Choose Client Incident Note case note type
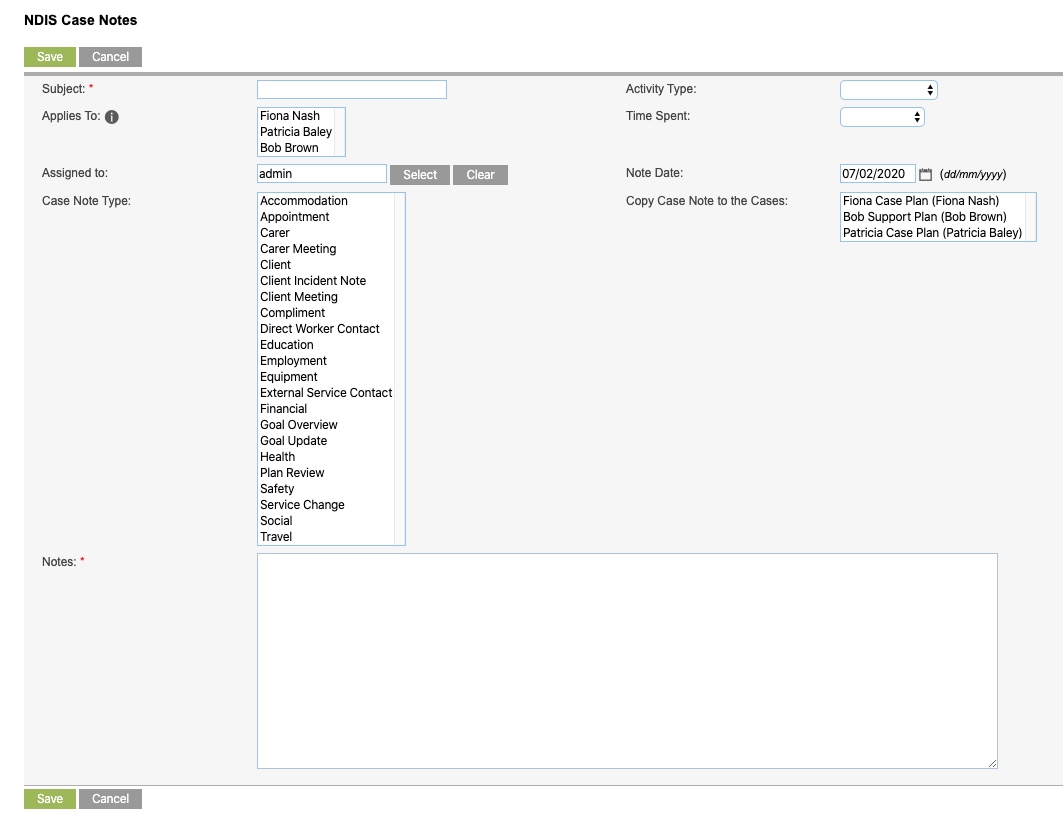This screenshot has width=1063, height=823. point(313,281)
